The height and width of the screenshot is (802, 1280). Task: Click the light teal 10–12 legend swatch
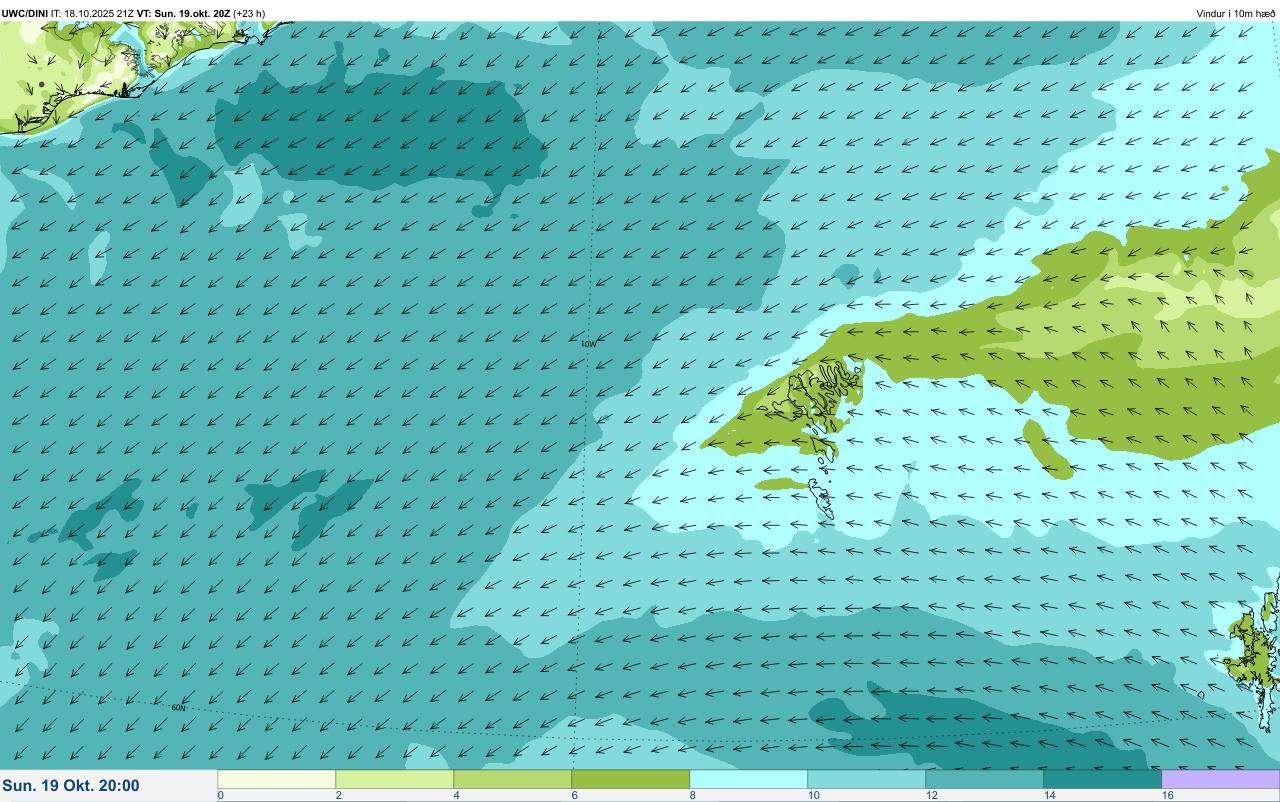click(867, 779)
